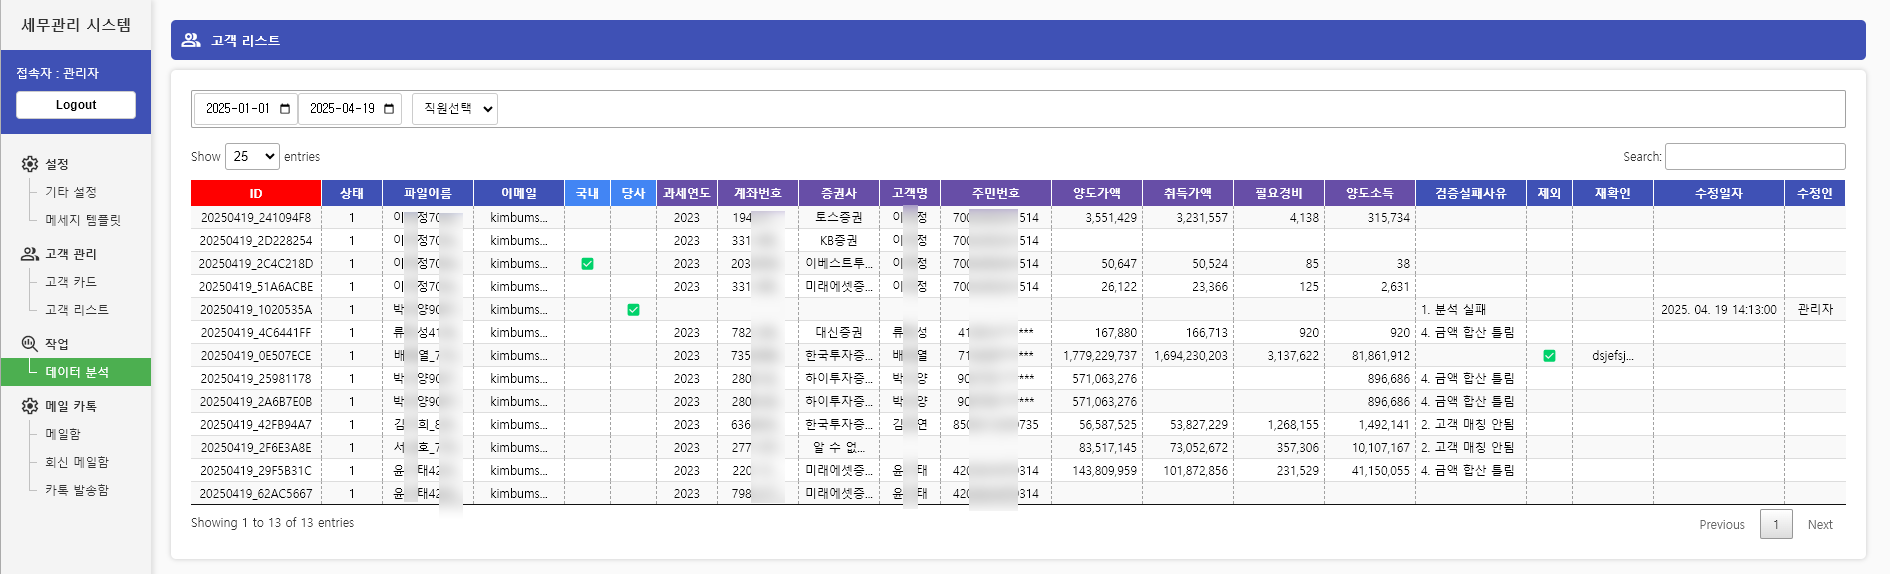Click the Search input field

(x=1755, y=157)
